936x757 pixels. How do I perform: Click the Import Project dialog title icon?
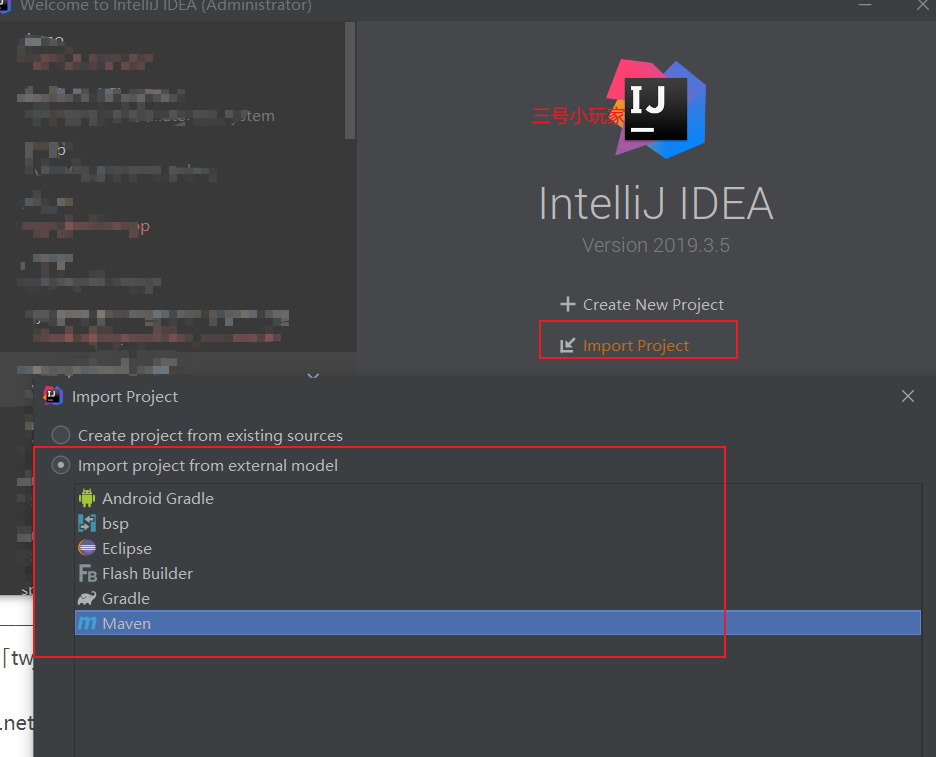pos(53,396)
